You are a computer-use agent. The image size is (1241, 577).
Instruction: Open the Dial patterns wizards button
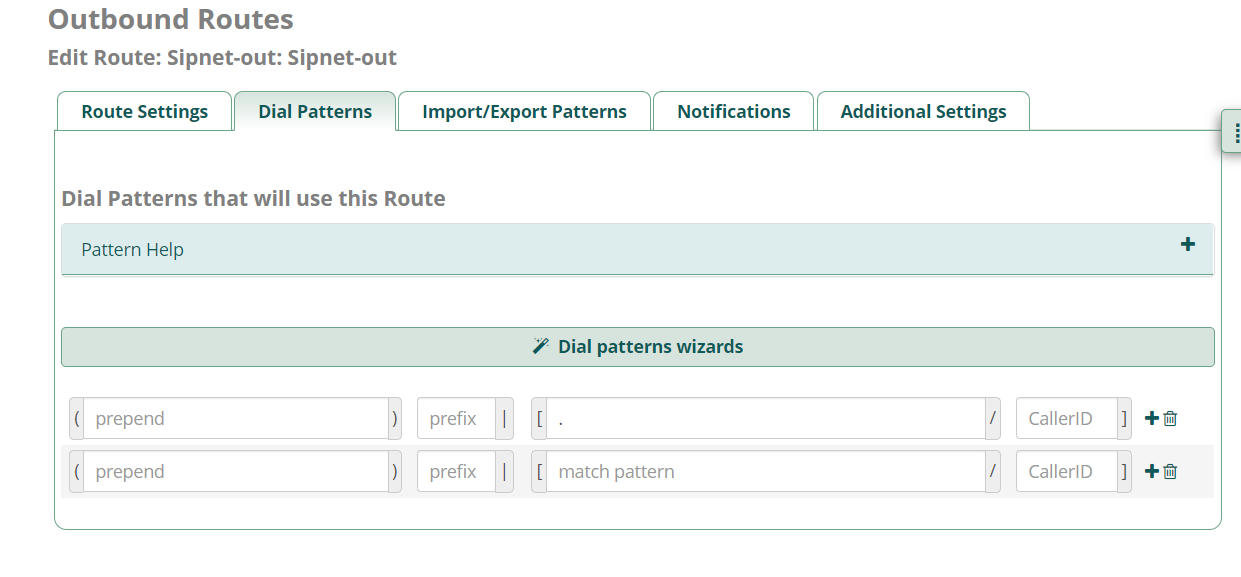click(637, 347)
